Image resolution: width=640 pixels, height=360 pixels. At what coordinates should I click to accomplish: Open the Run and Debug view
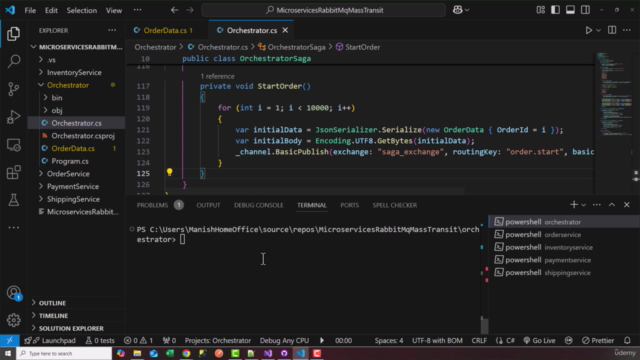pos(13,117)
